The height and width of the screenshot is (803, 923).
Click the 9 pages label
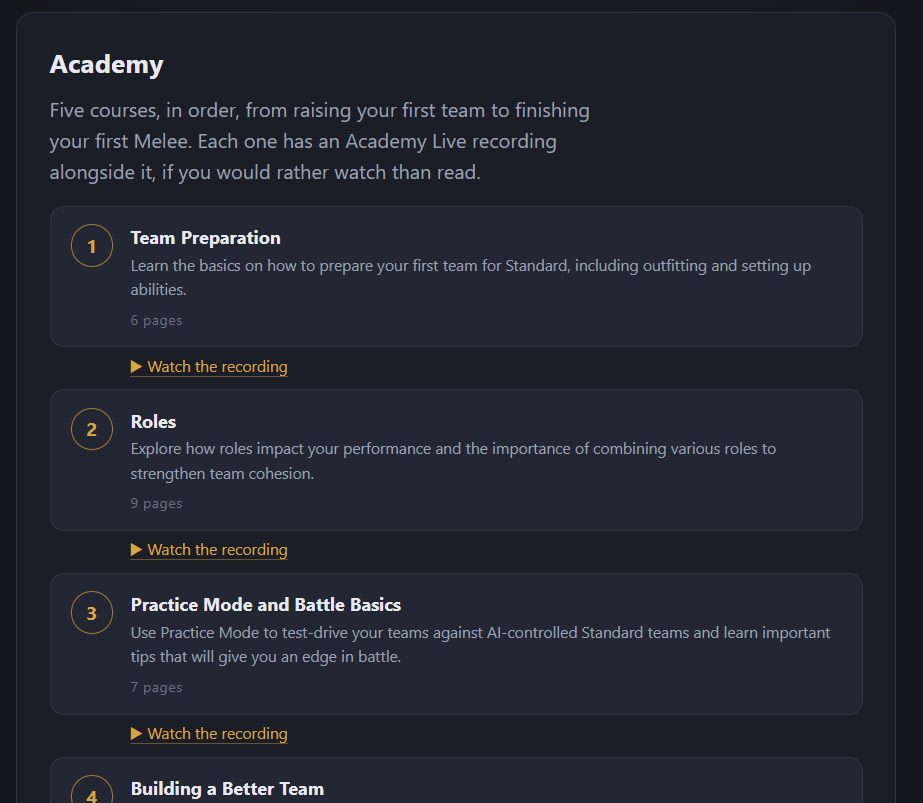click(x=157, y=503)
